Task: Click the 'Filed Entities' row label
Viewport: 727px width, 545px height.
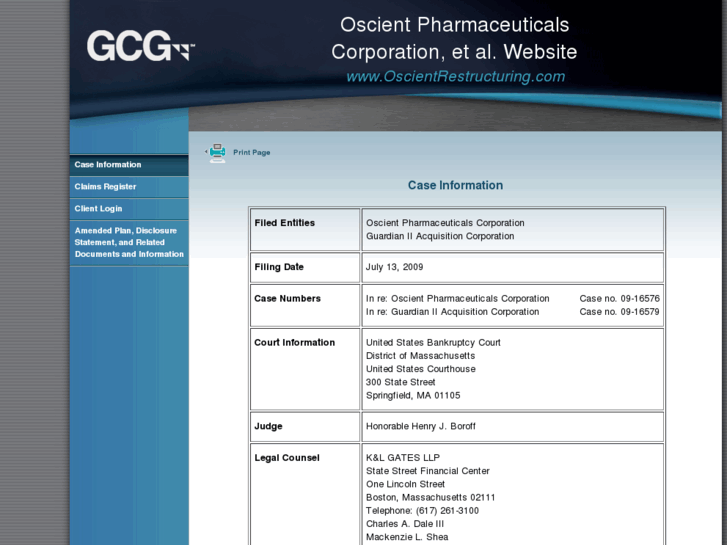Action: 285,223
